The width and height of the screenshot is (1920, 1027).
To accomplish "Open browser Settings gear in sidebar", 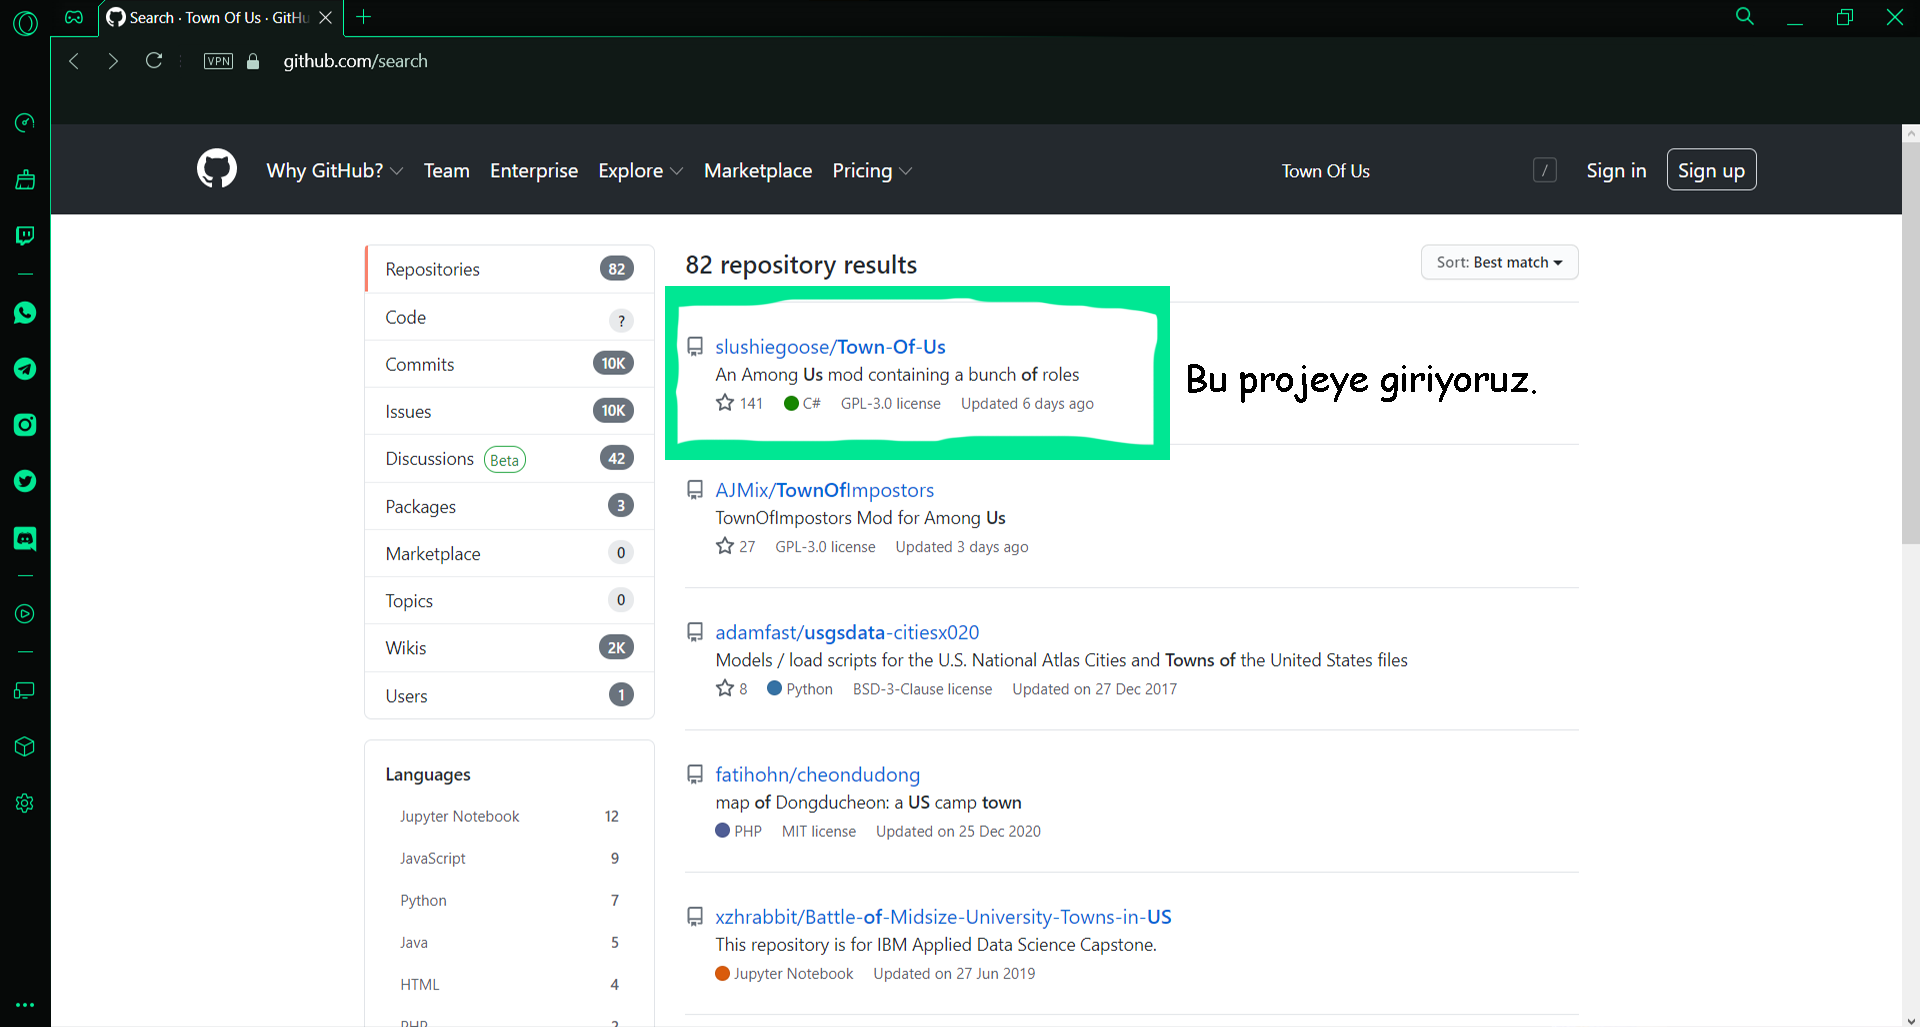I will [25, 803].
